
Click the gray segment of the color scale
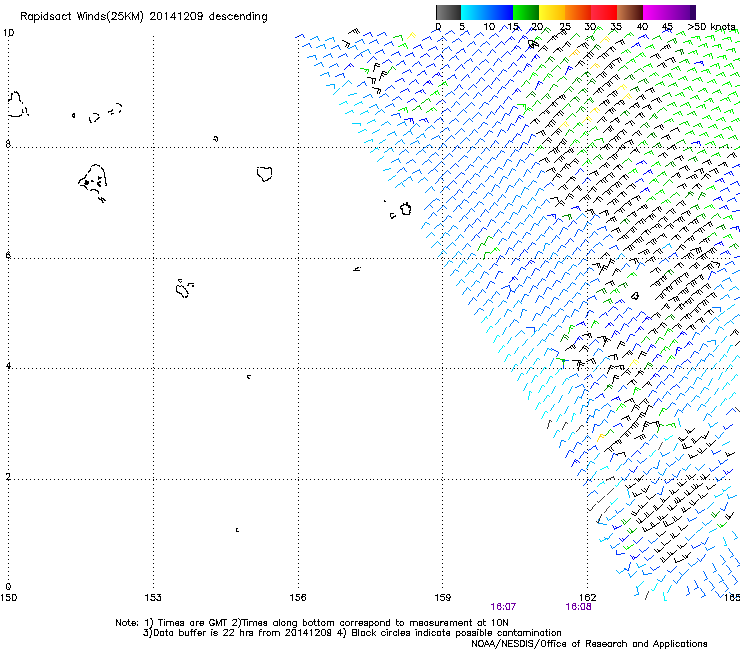pyautogui.click(x=448, y=12)
